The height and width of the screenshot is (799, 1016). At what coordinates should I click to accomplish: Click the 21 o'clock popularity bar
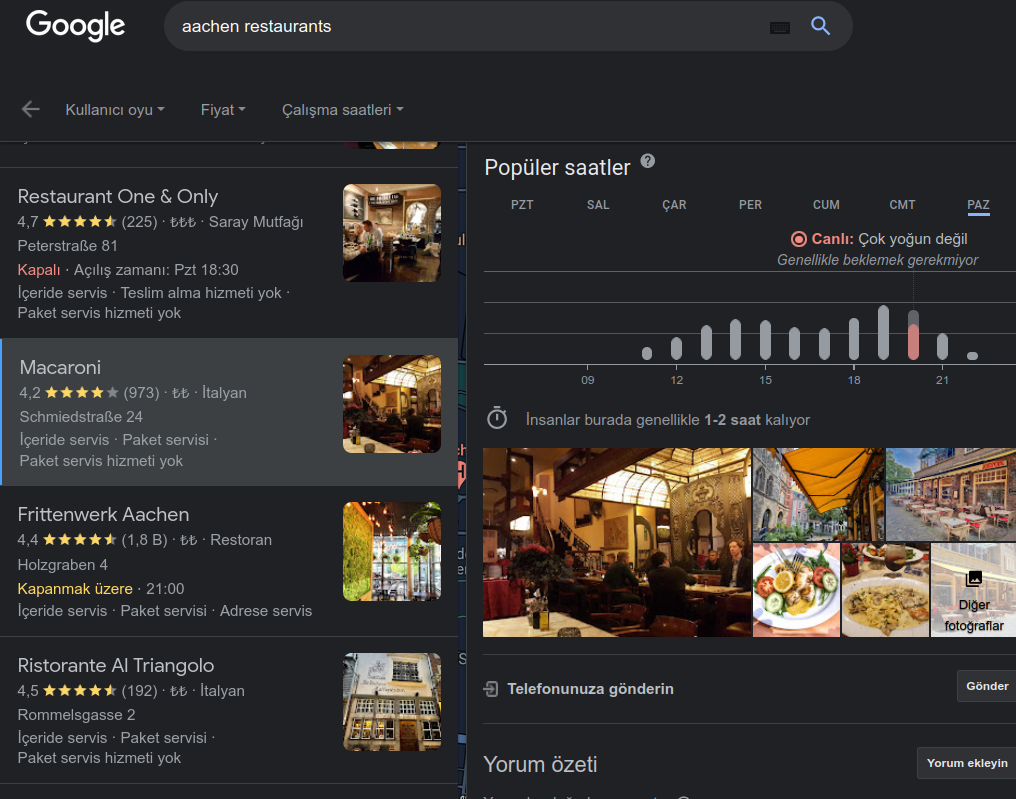pos(943,346)
